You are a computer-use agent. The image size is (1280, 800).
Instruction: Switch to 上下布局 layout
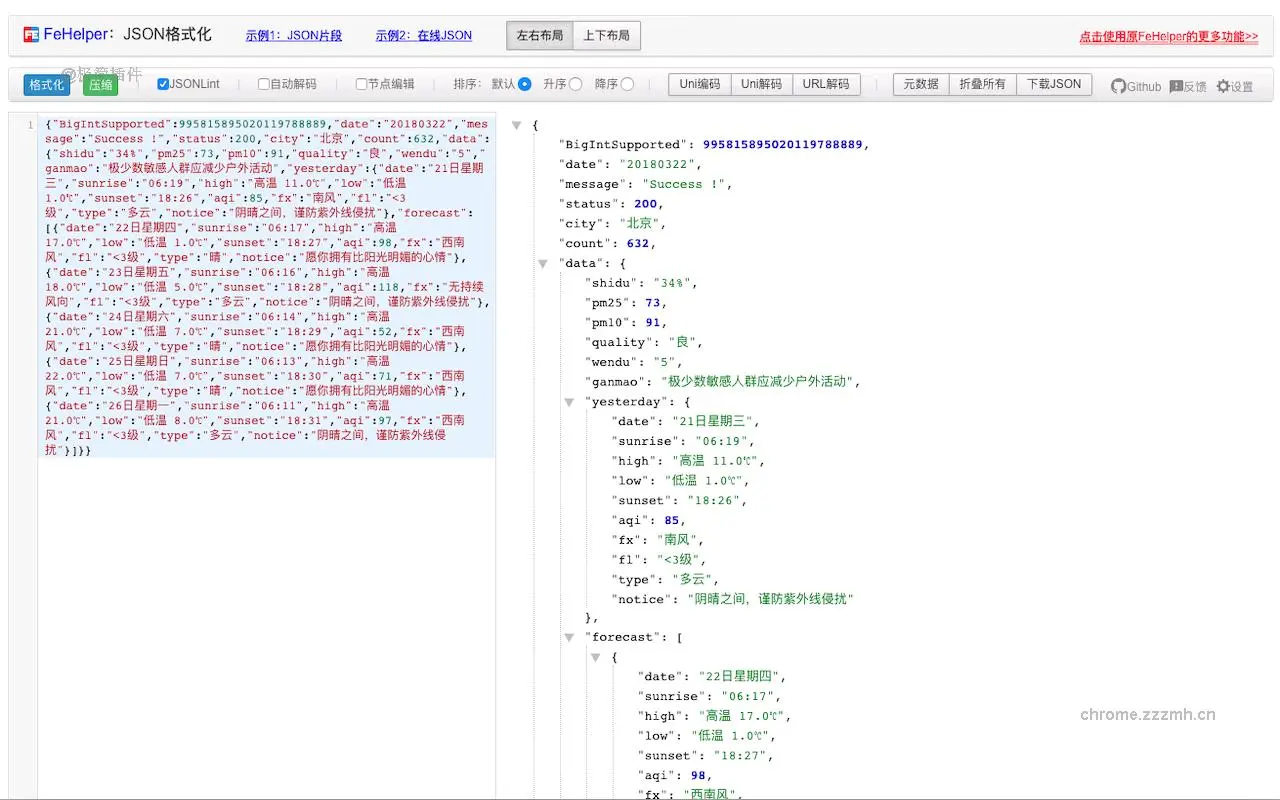(606, 35)
